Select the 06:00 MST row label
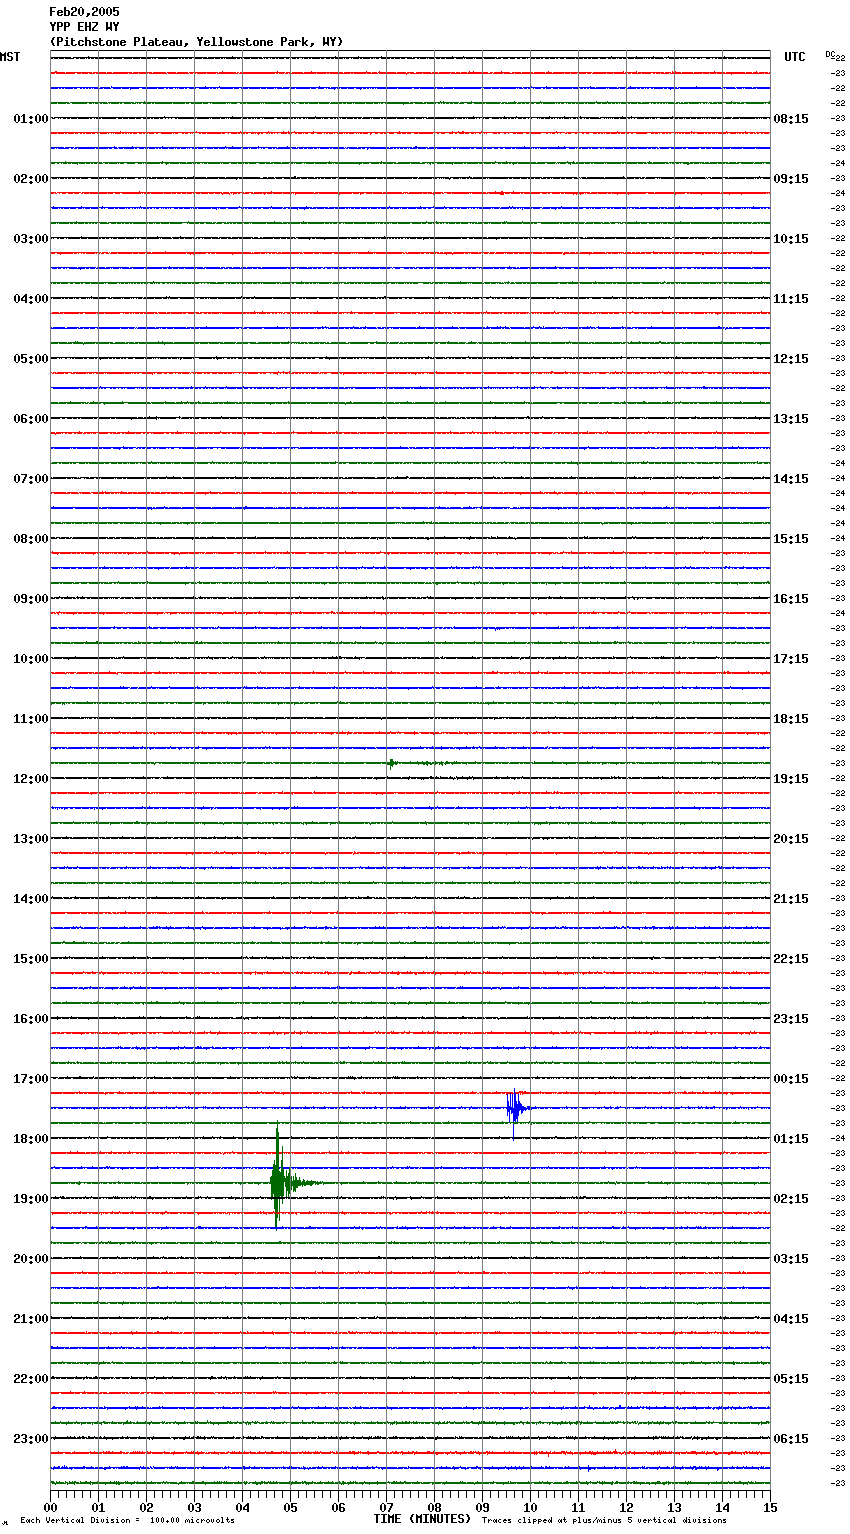Viewport: 850px width, 1534px height. coord(30,418)
